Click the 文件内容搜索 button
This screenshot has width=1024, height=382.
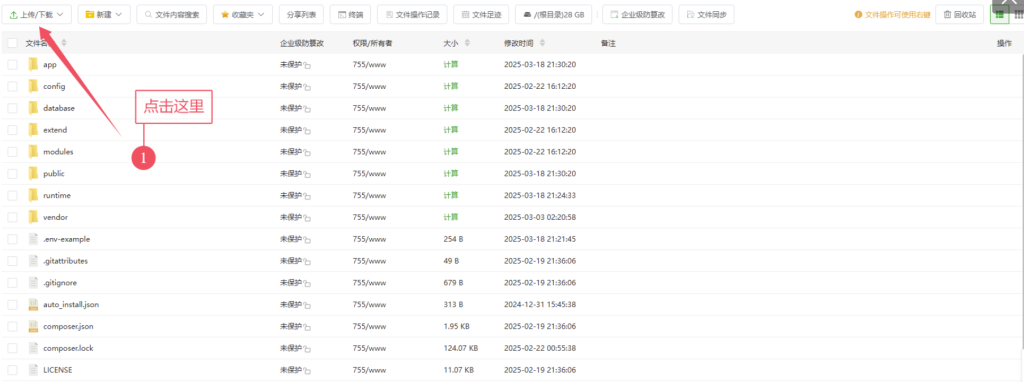coord(172,14)
